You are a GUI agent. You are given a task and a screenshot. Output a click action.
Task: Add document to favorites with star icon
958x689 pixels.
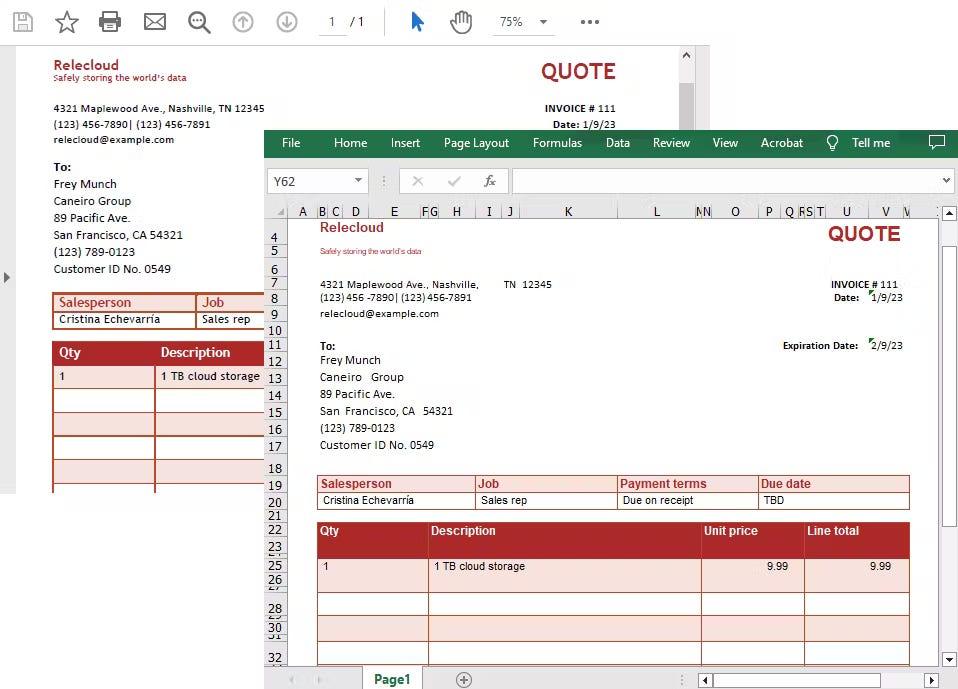[66, 21]
